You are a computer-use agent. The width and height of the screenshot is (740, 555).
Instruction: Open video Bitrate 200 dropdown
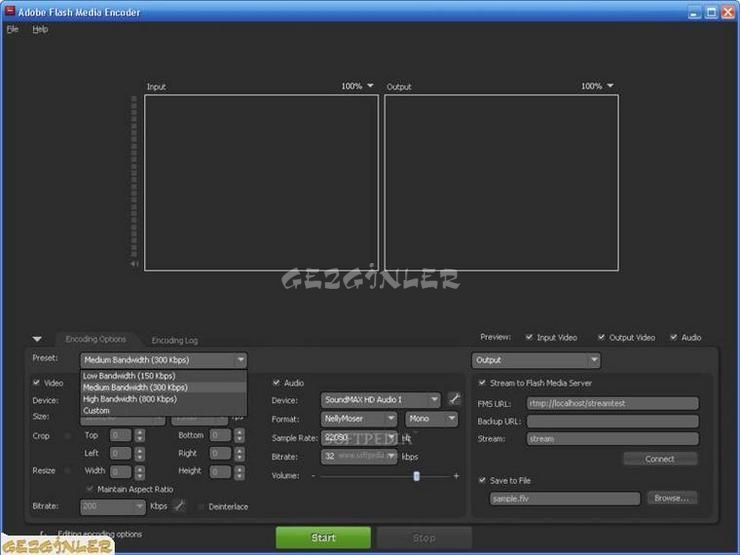pyautogui.click(x=112, y=506)
